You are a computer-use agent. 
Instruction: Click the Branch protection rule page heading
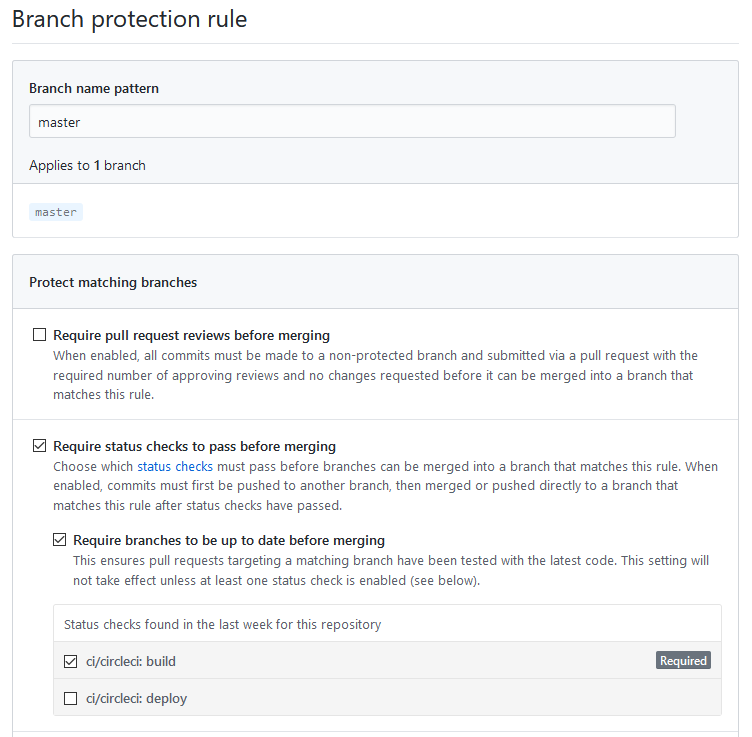point(129,20)
